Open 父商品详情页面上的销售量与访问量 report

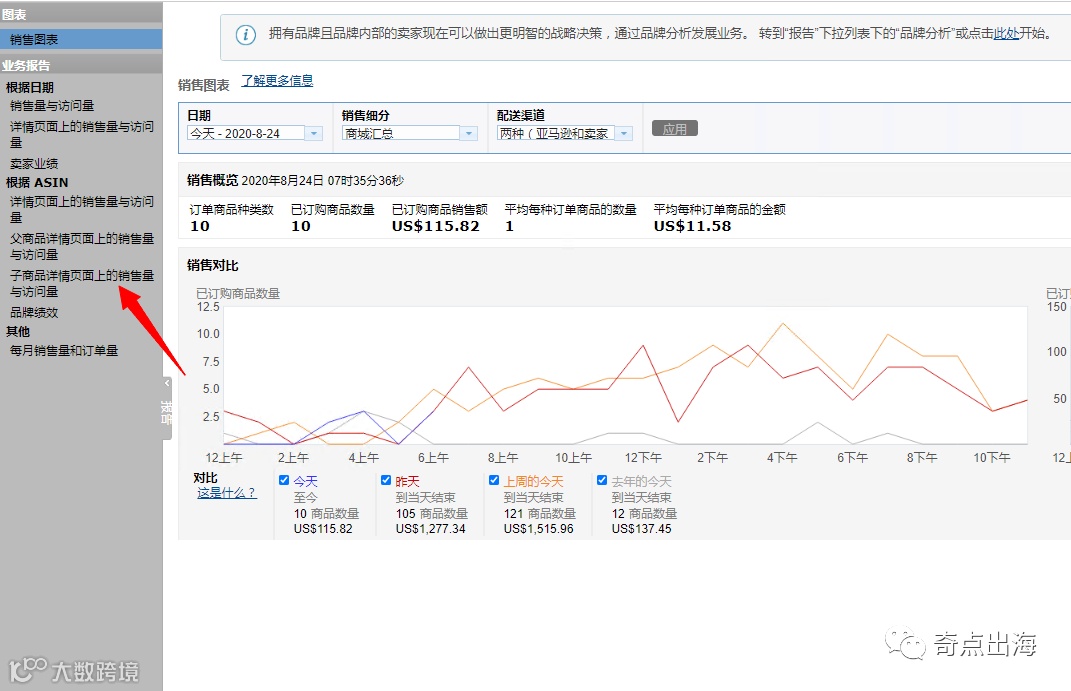pyautogui.click(x=82, y=246)
